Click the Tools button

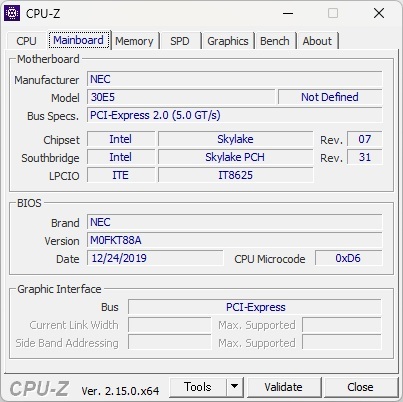(198, 387)
